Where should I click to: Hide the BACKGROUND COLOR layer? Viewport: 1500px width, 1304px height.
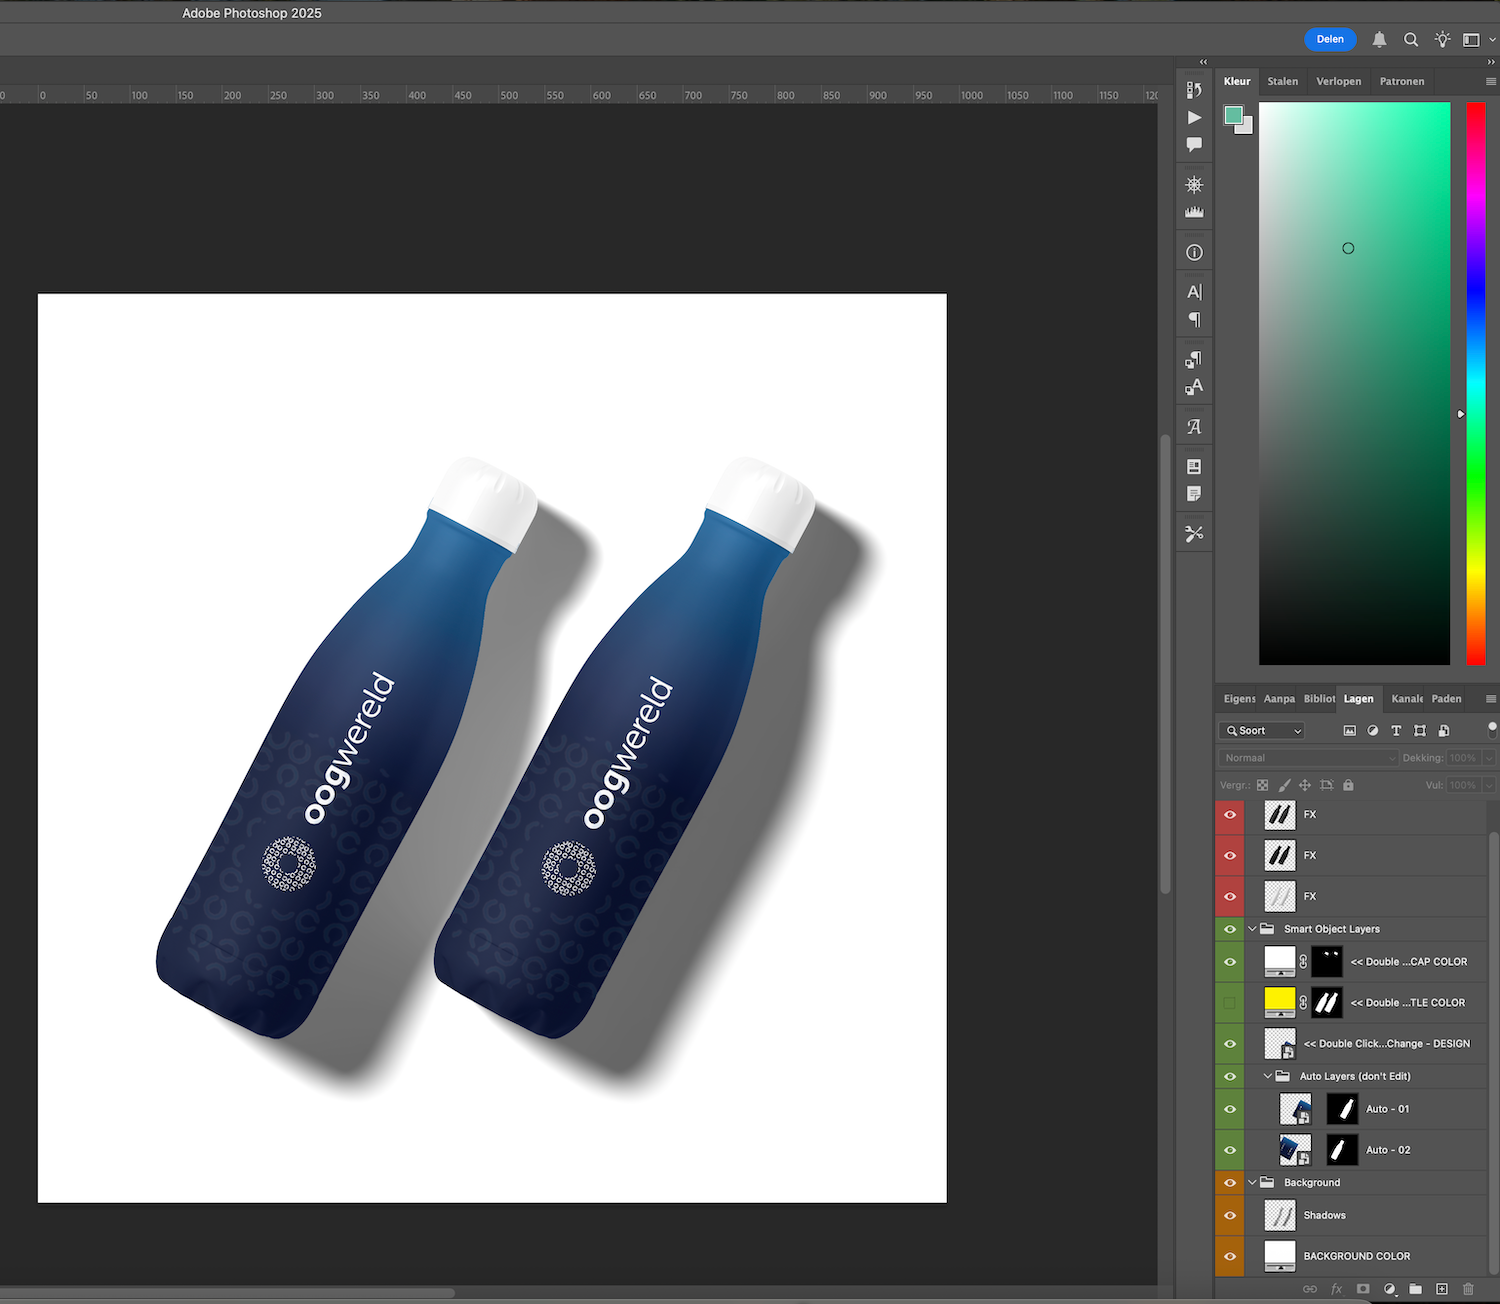[1230, 1257]
